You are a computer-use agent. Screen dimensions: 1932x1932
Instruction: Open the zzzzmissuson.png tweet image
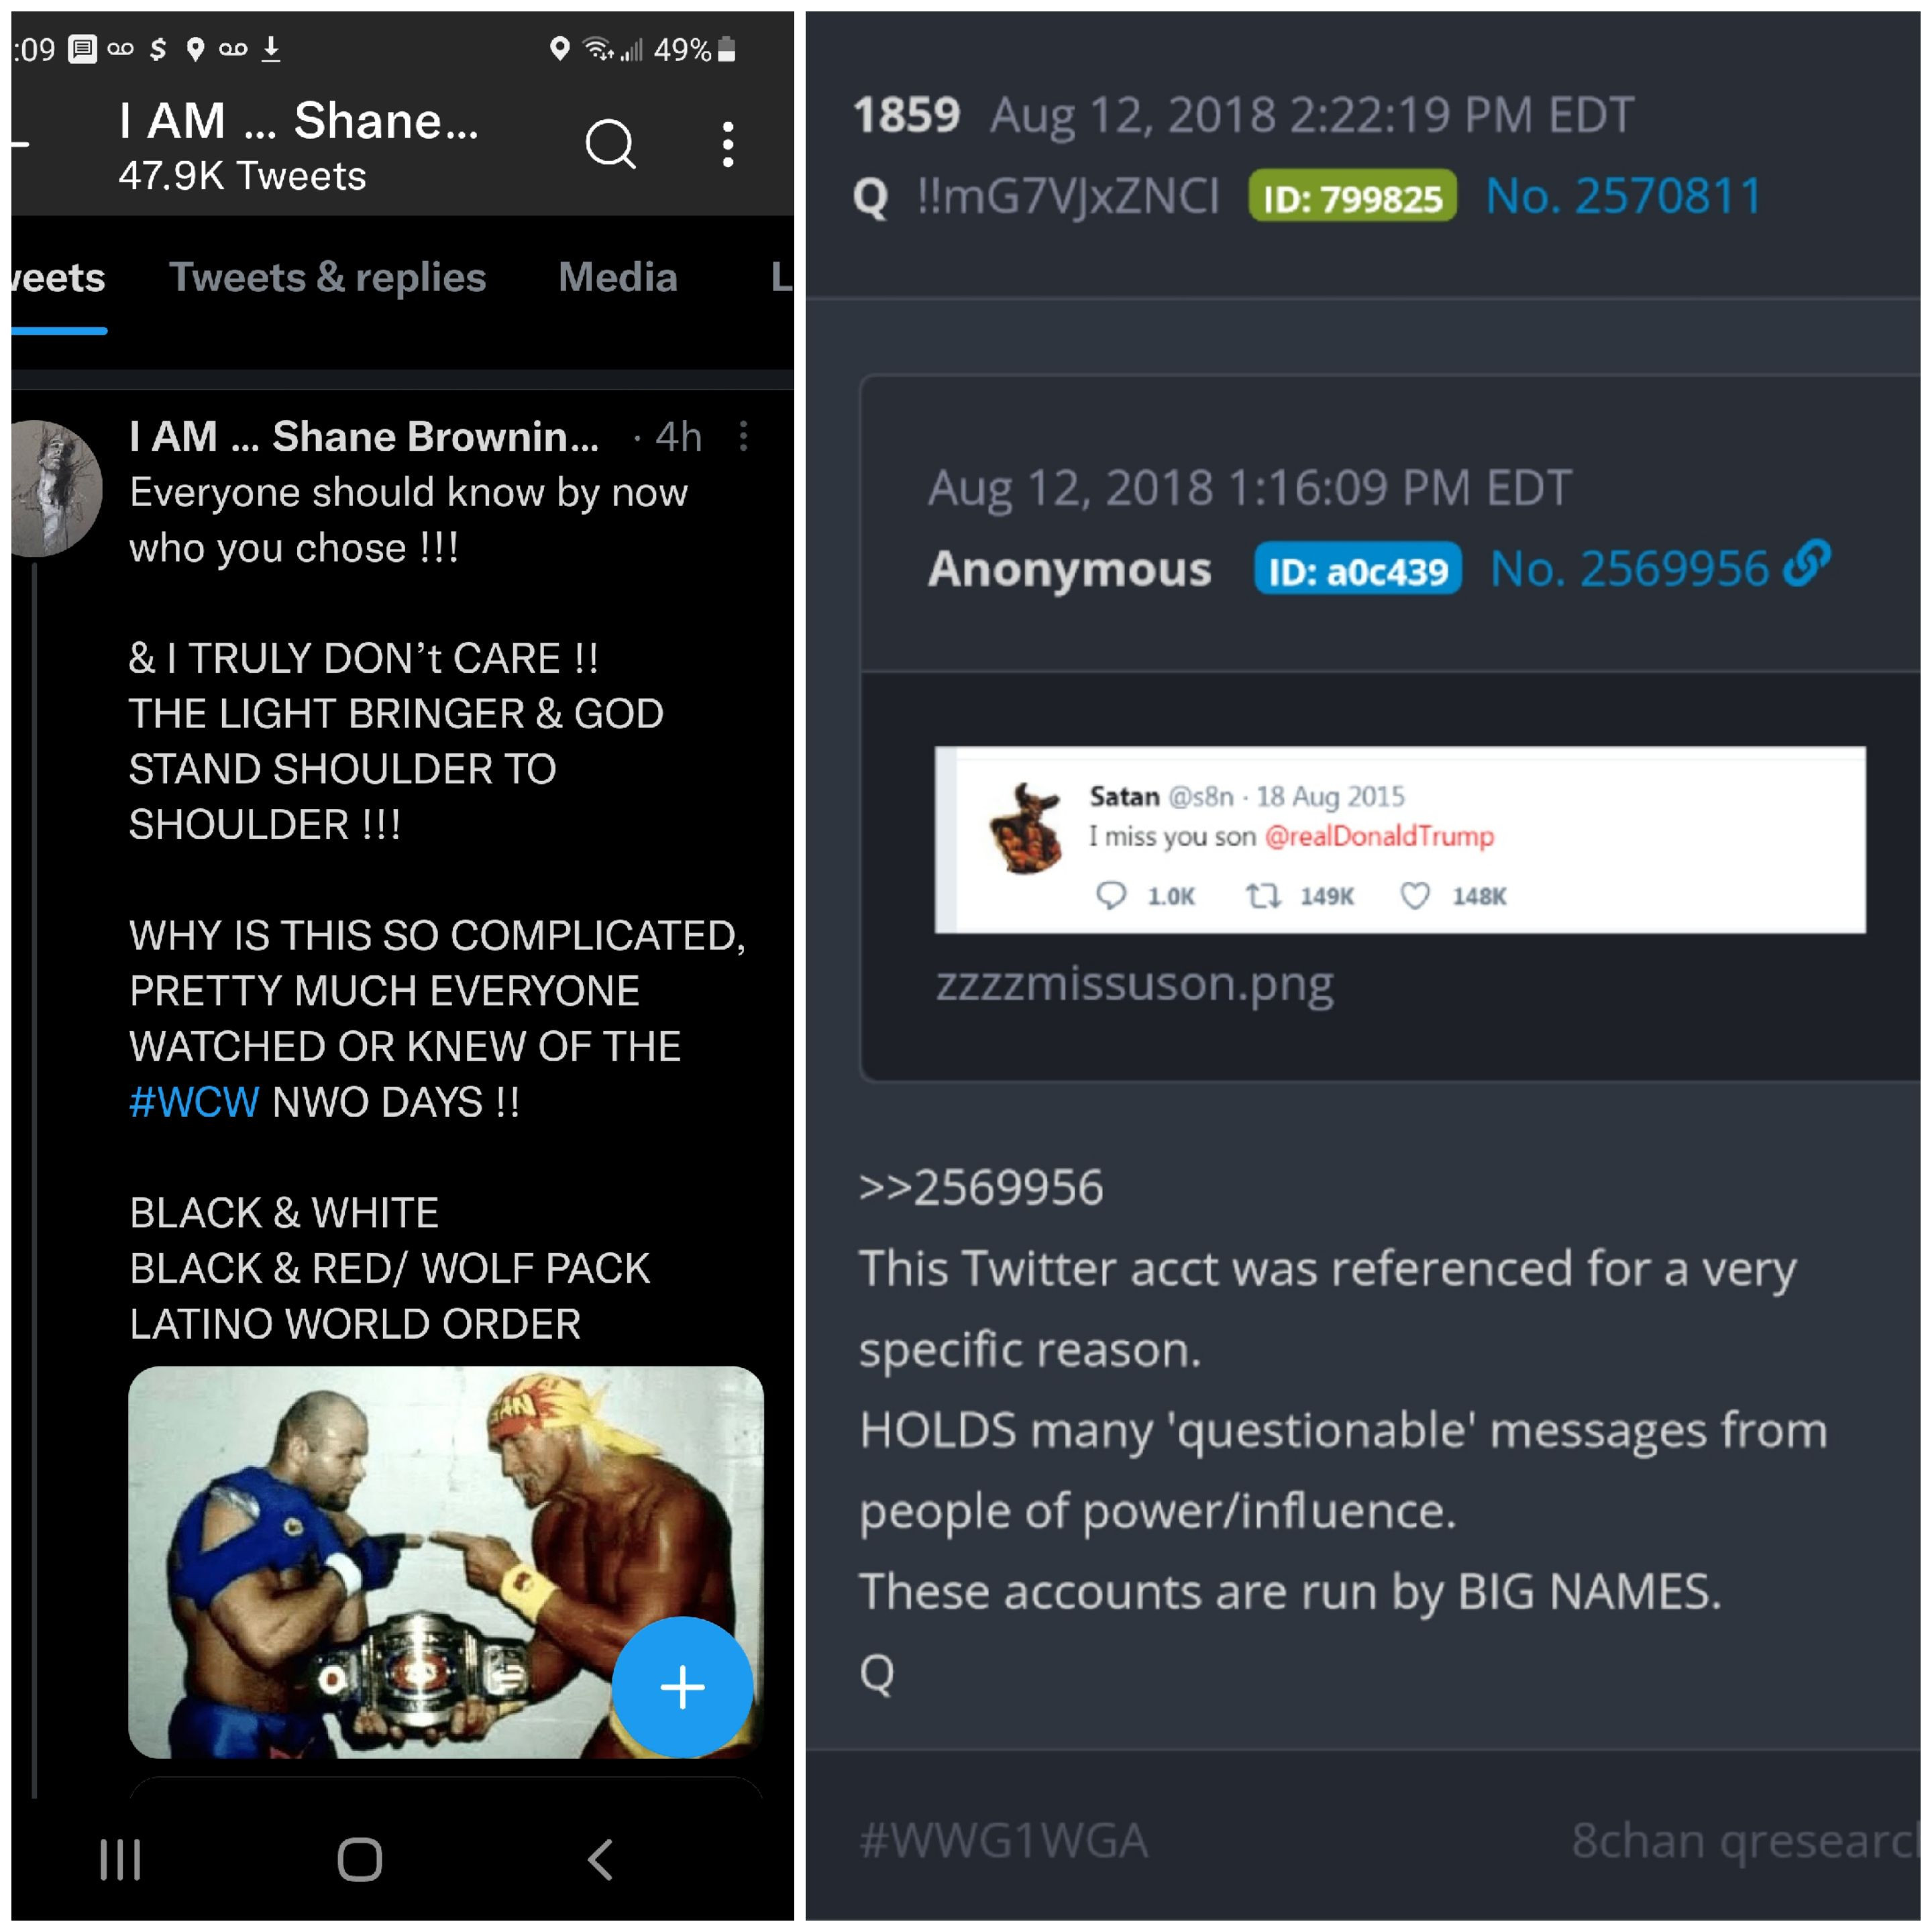pos(1400,840)
